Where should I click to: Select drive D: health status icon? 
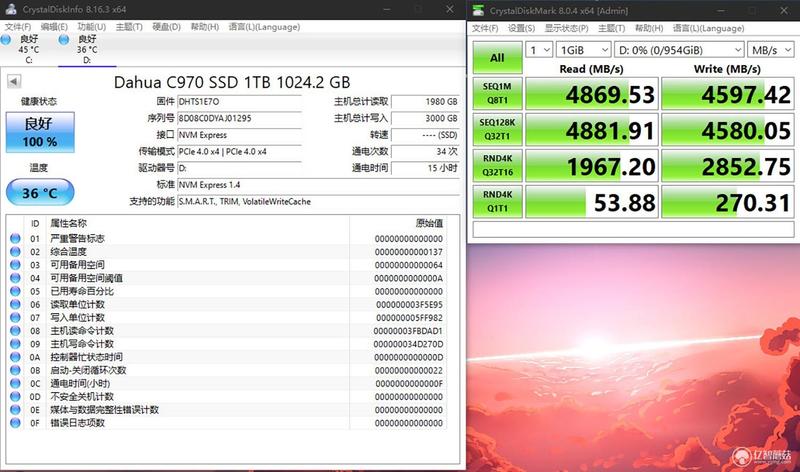click(x=64, y=39)
